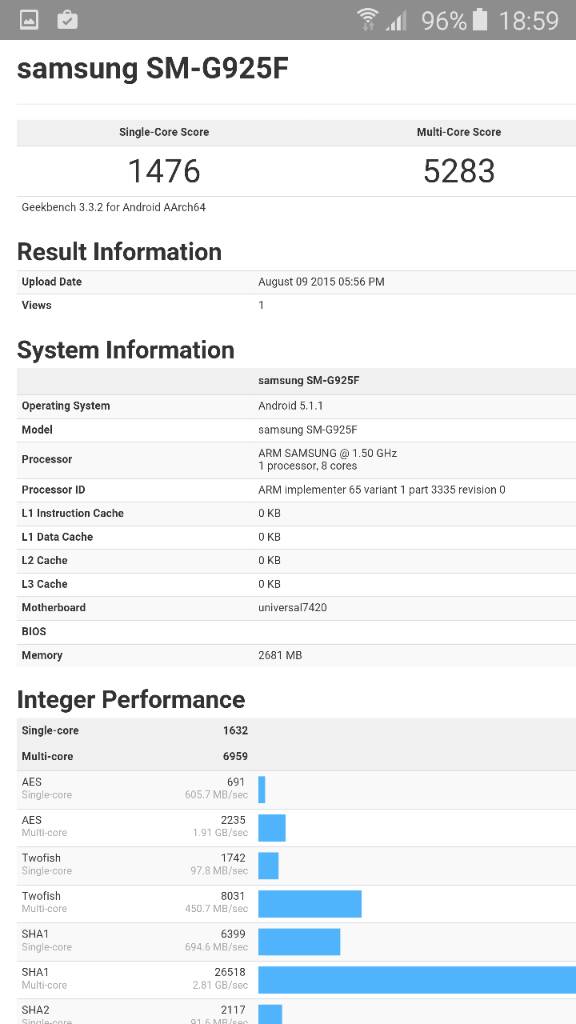Tap the SHA1 multi-core performance bar
The image size is (576, 1024).
coord(420,980)
